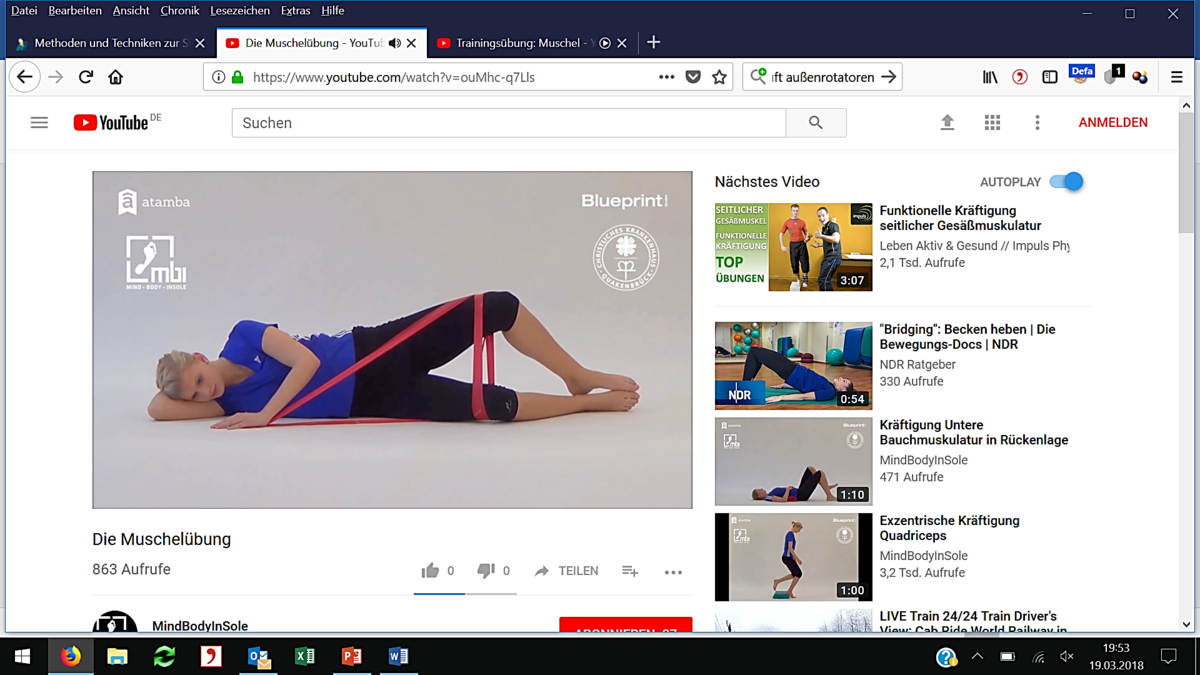This screenshot has width=1200, height=675.
Task: Switch to the Trainingsübung: Muschel tab
Action: [x=518, y=43]
